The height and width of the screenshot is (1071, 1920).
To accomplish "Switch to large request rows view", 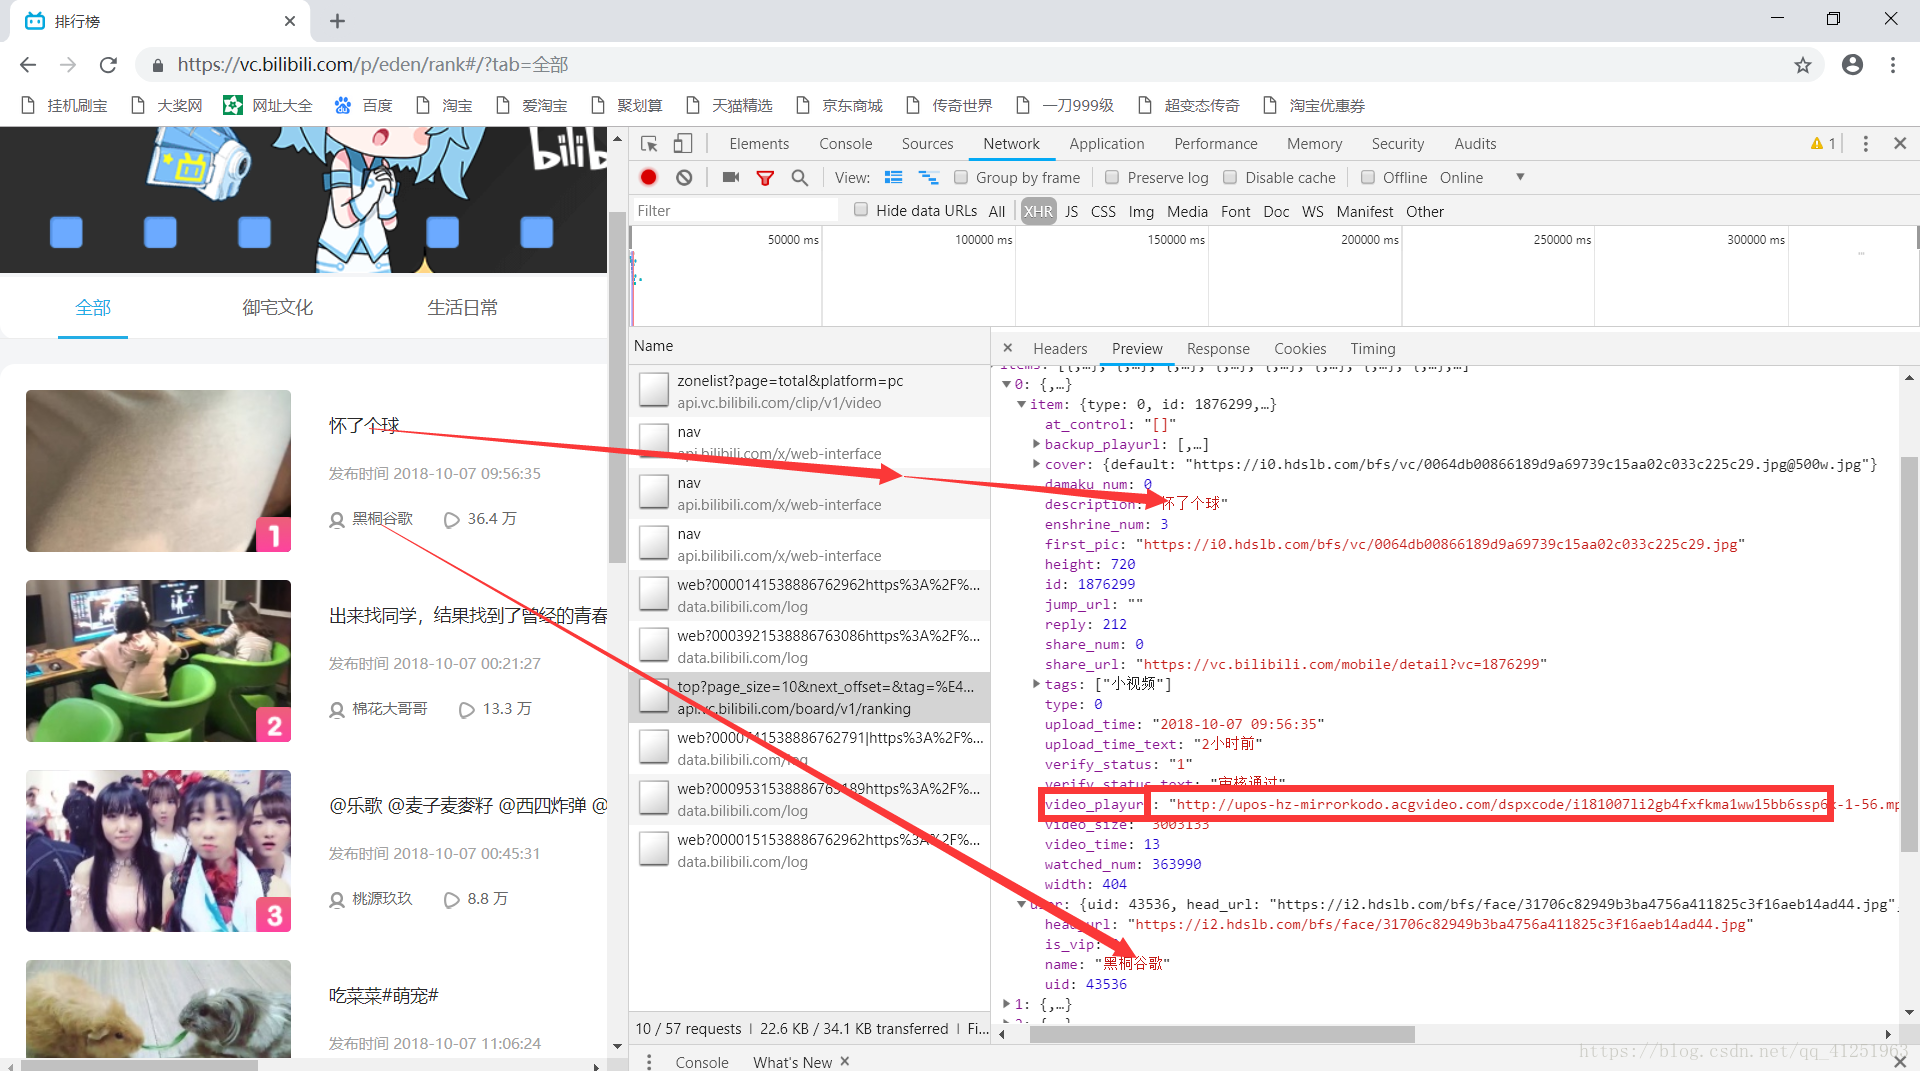I will coord(893,178).
